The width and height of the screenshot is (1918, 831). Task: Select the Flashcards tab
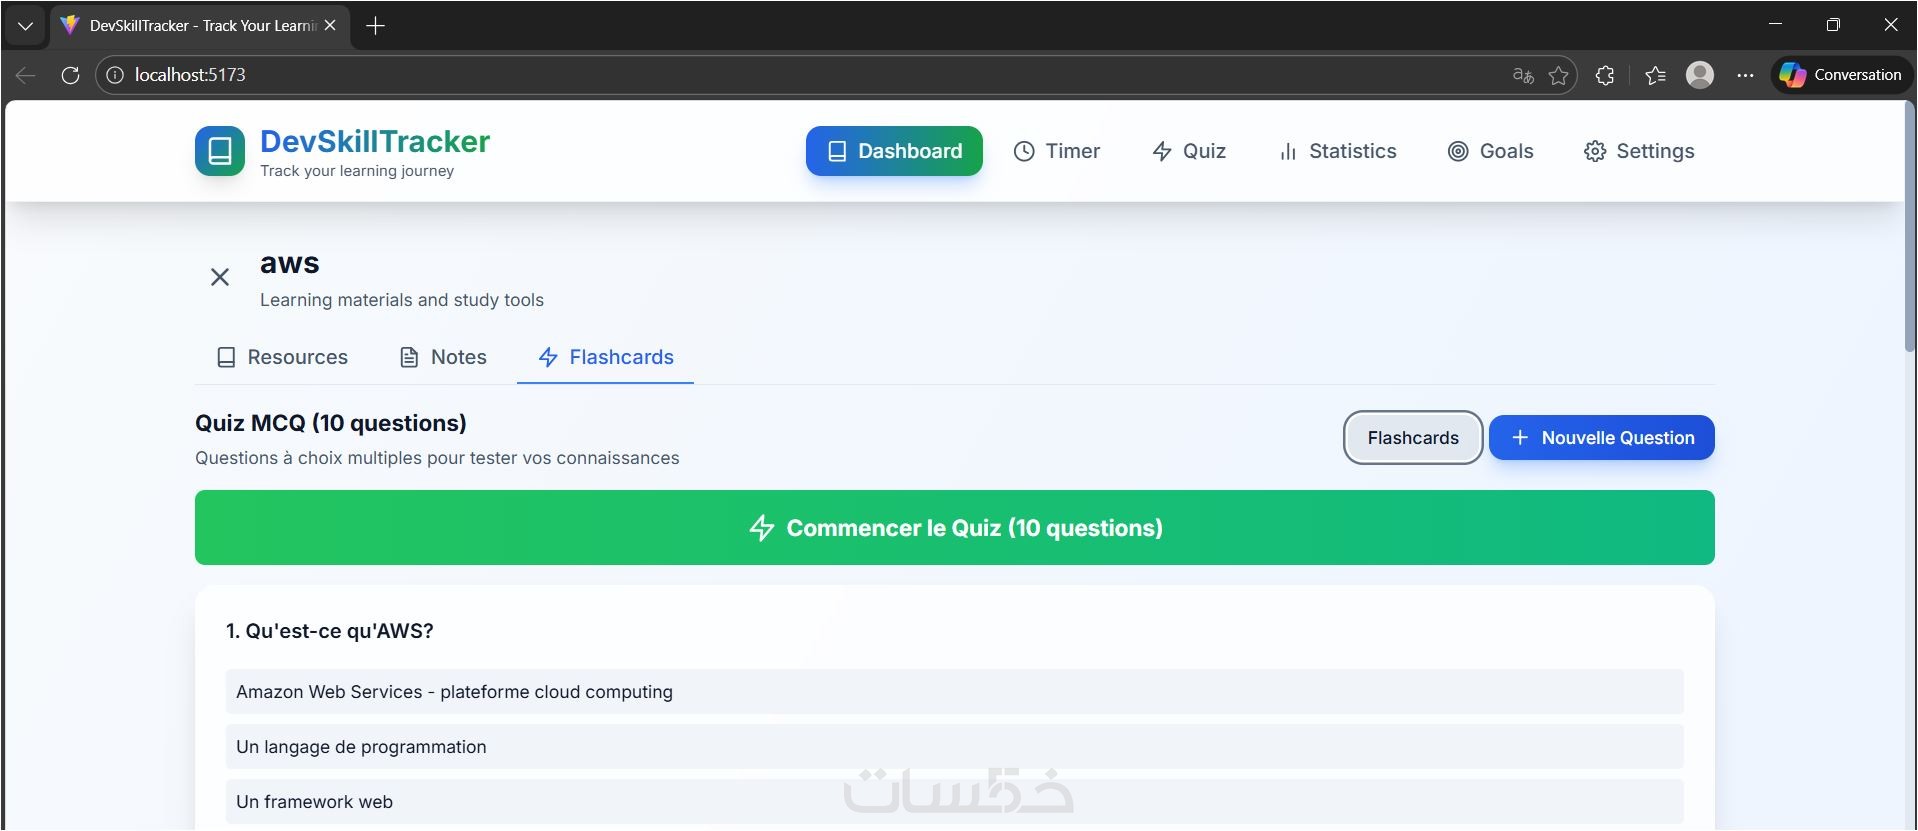pos(606,357)
